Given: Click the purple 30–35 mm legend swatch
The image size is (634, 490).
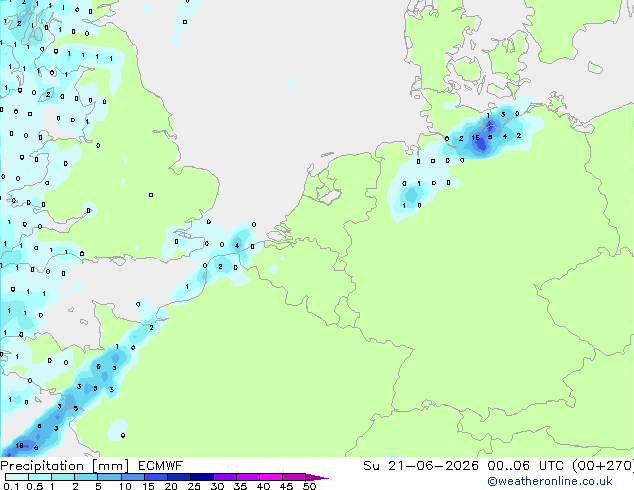Looking at the screenshot, I should (x=225, y=477).
